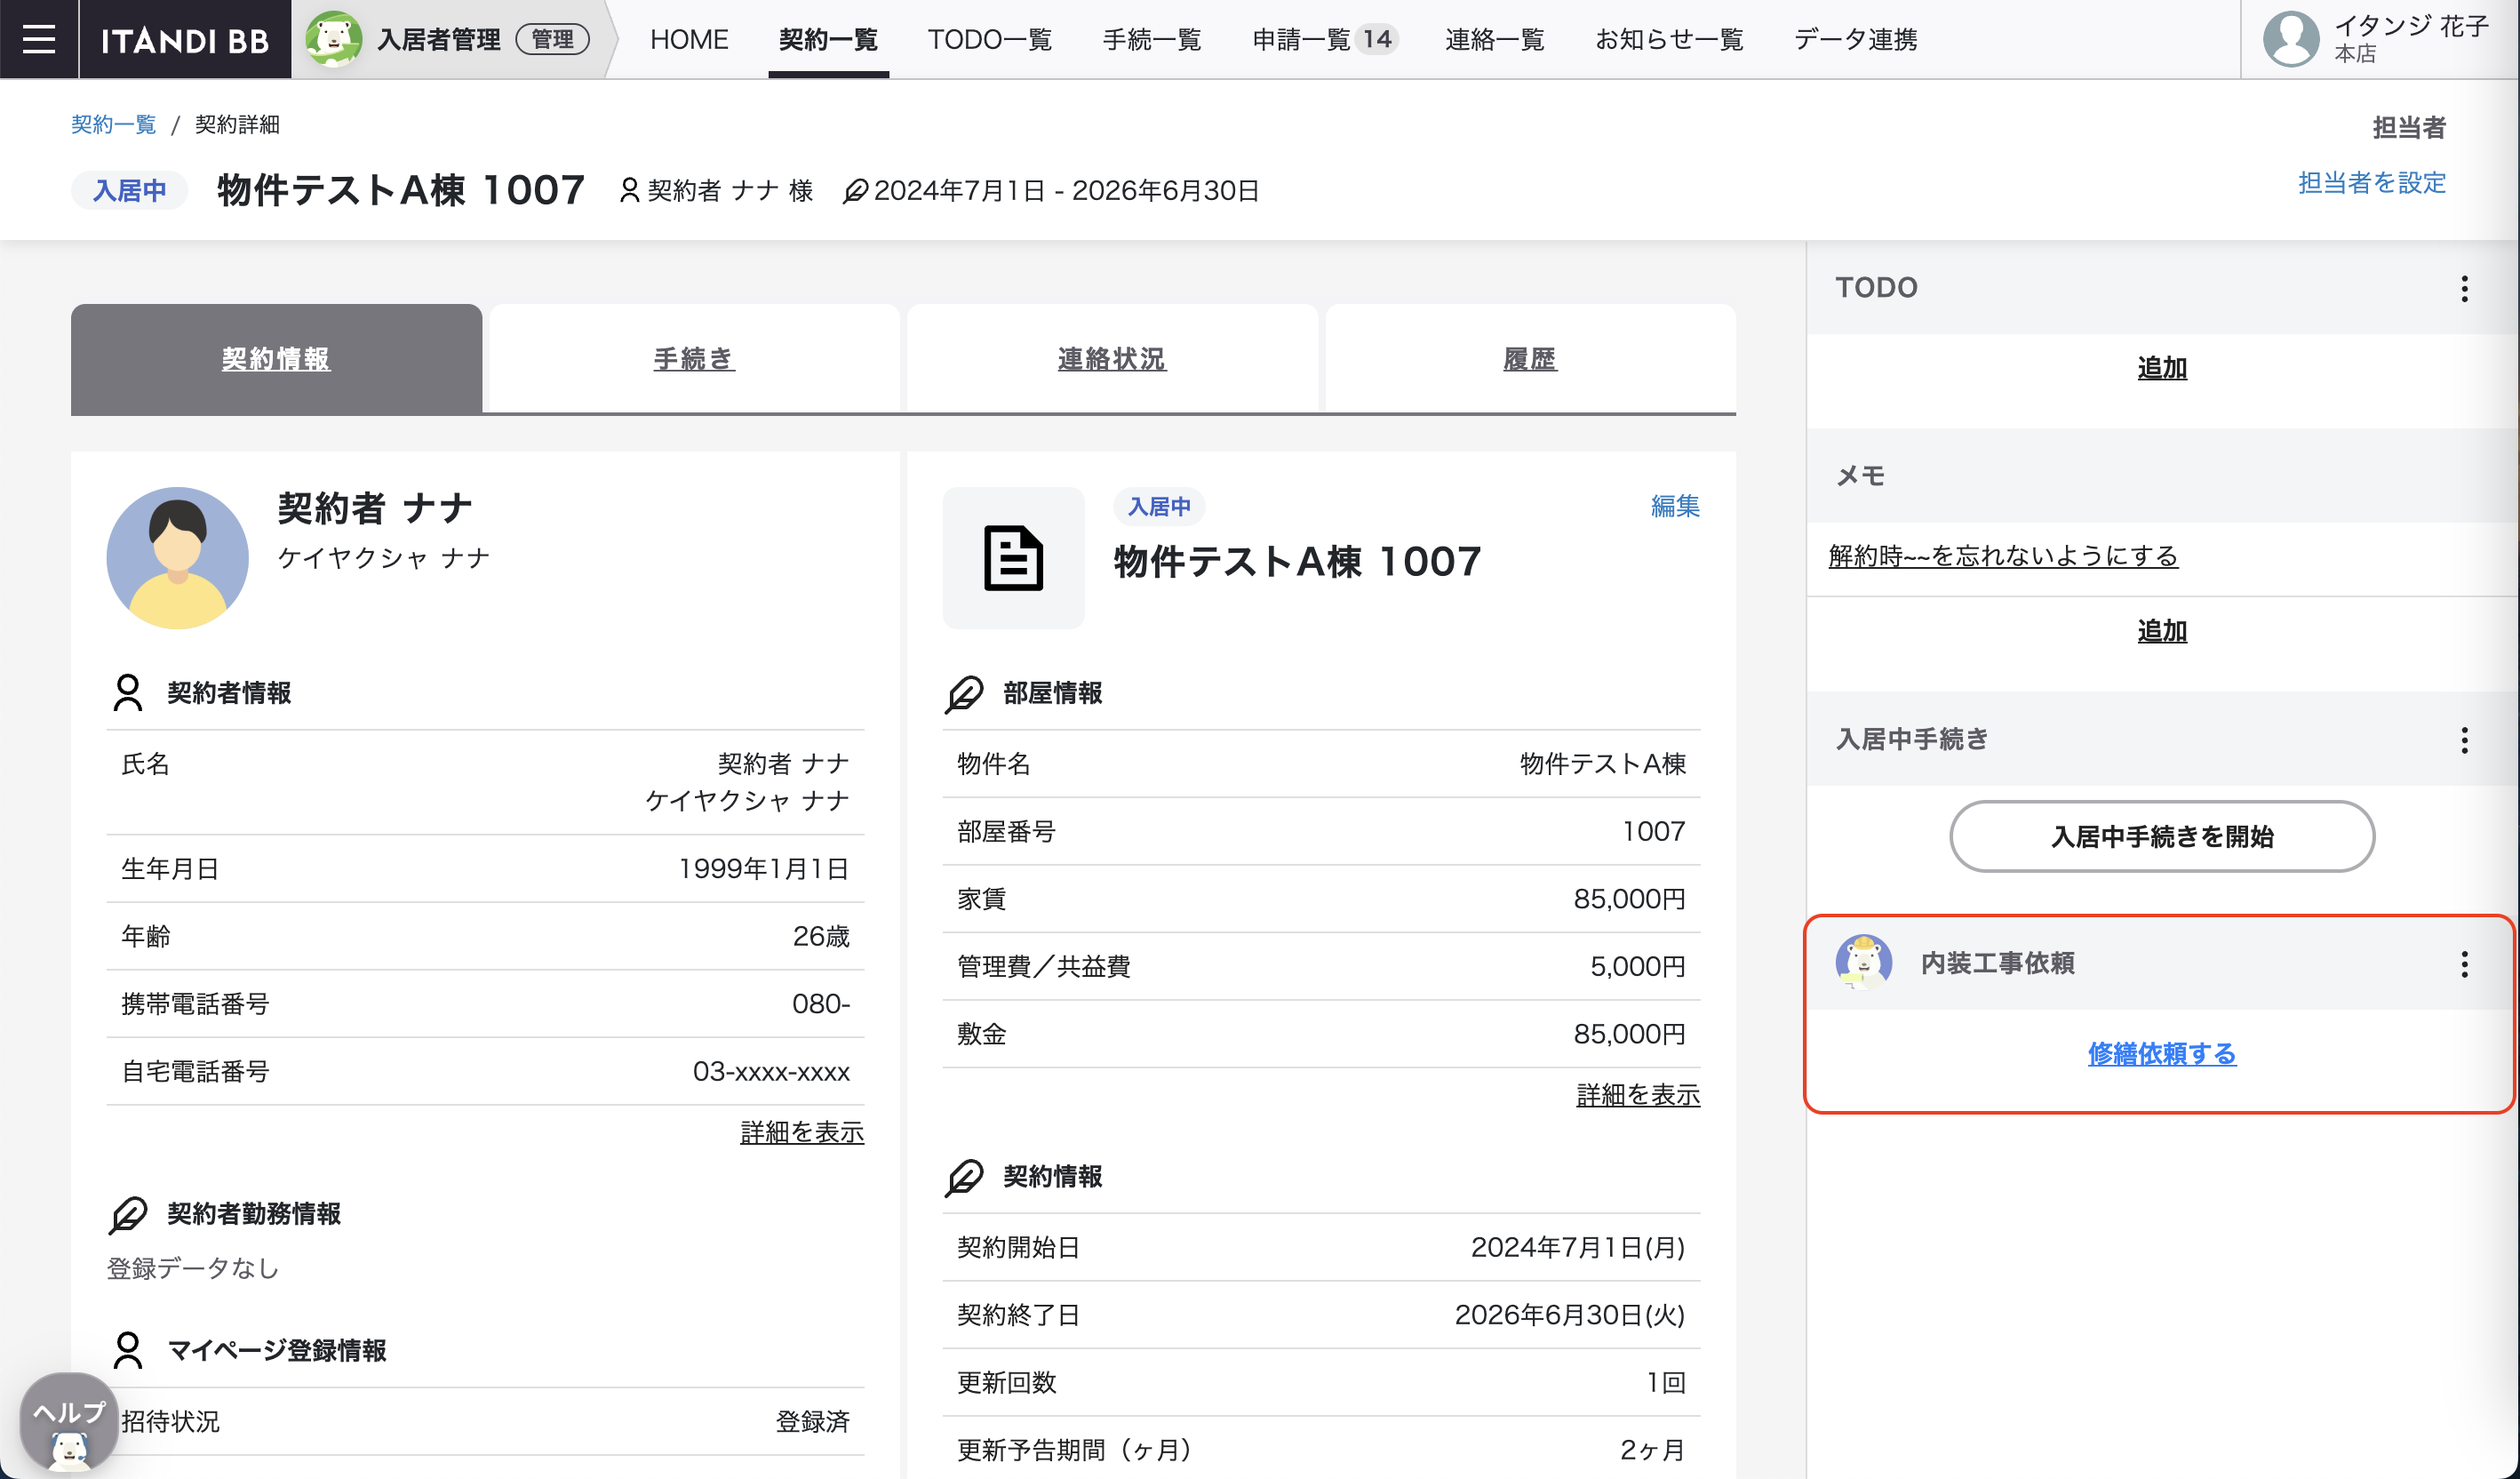Screen dimensions: 2520x1479
Task: Open the 内装工事依頼 three-dot menu
Action: click(2464, 964)
